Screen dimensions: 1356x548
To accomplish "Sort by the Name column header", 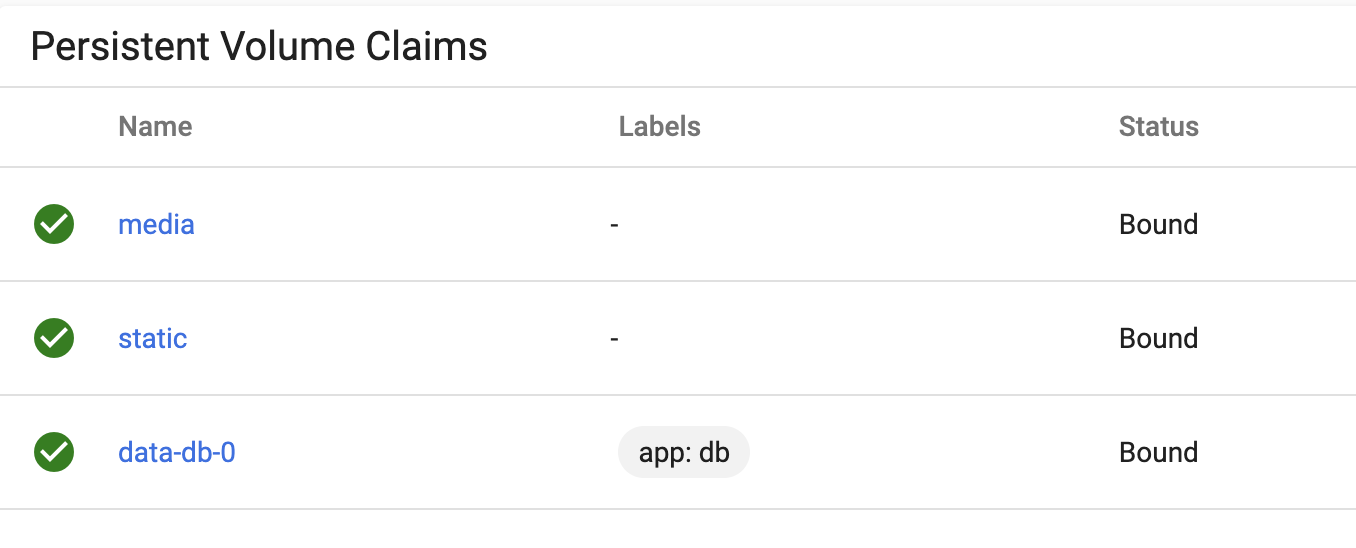I will (155, 126).
